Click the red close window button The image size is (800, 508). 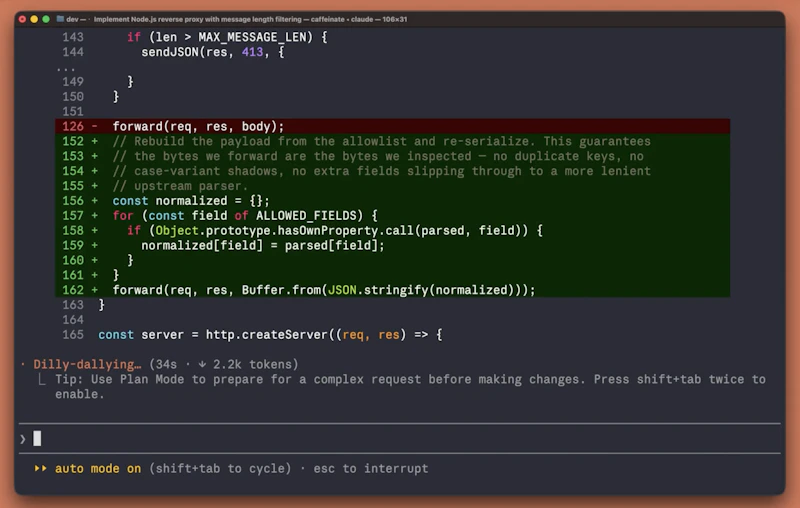coord(22,19)
